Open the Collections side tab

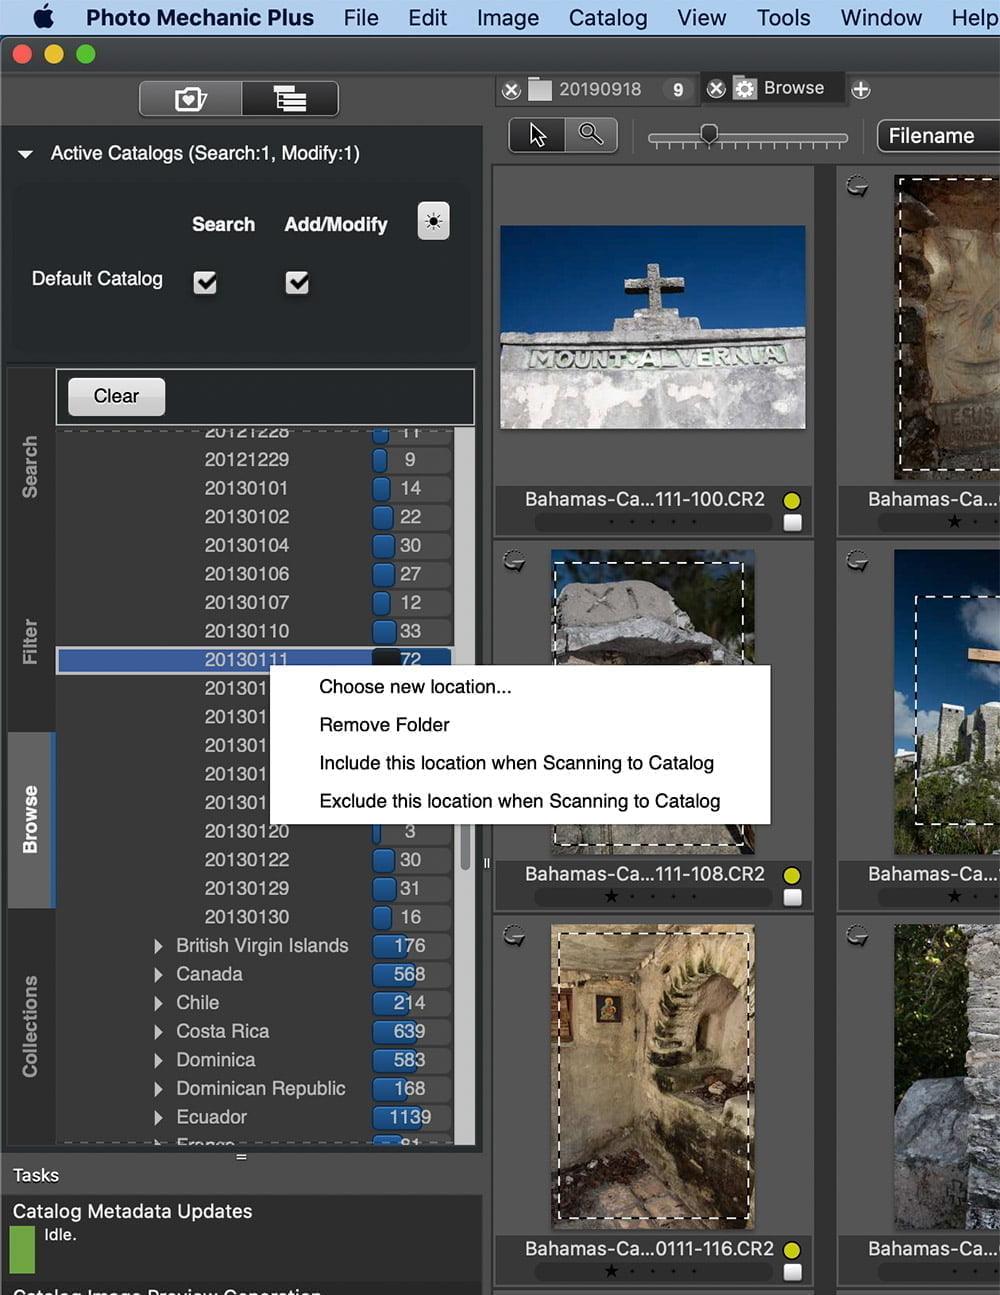[31, 1026]
